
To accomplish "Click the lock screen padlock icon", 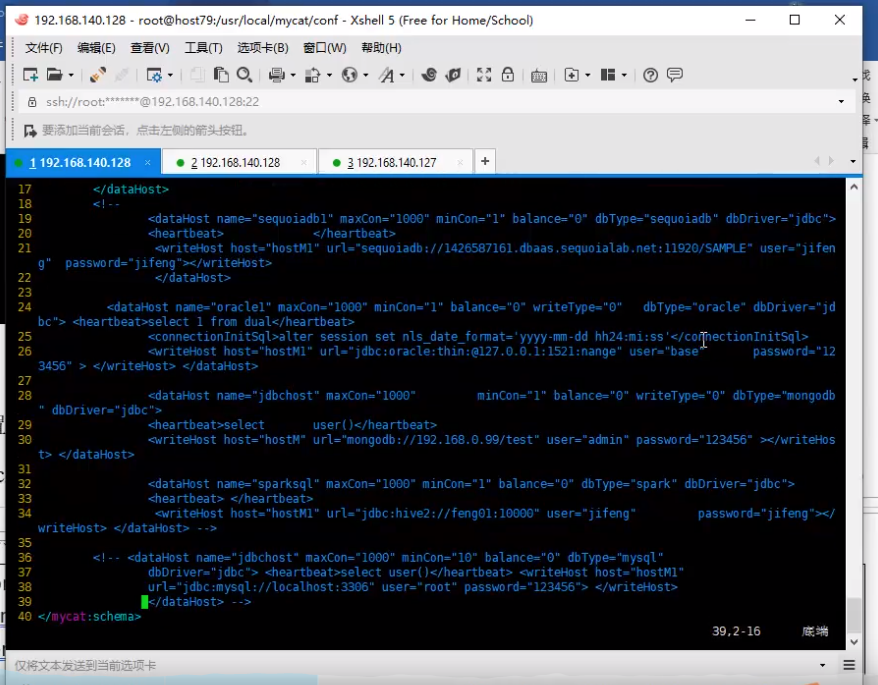I will 508,74.
